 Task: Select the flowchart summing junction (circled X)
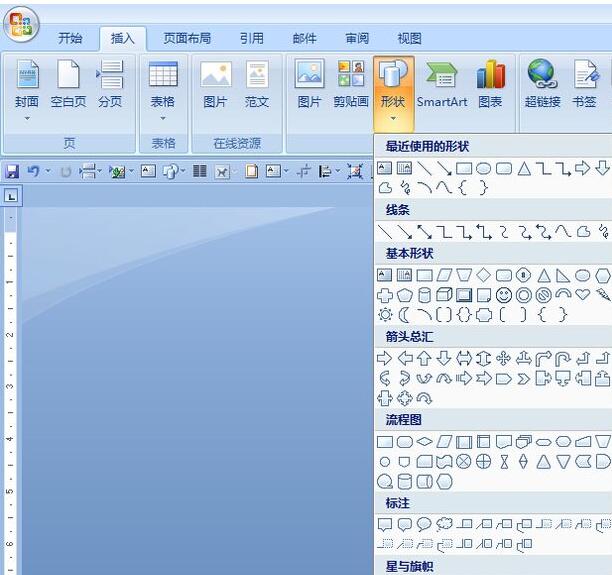click(x=464, y=462)
